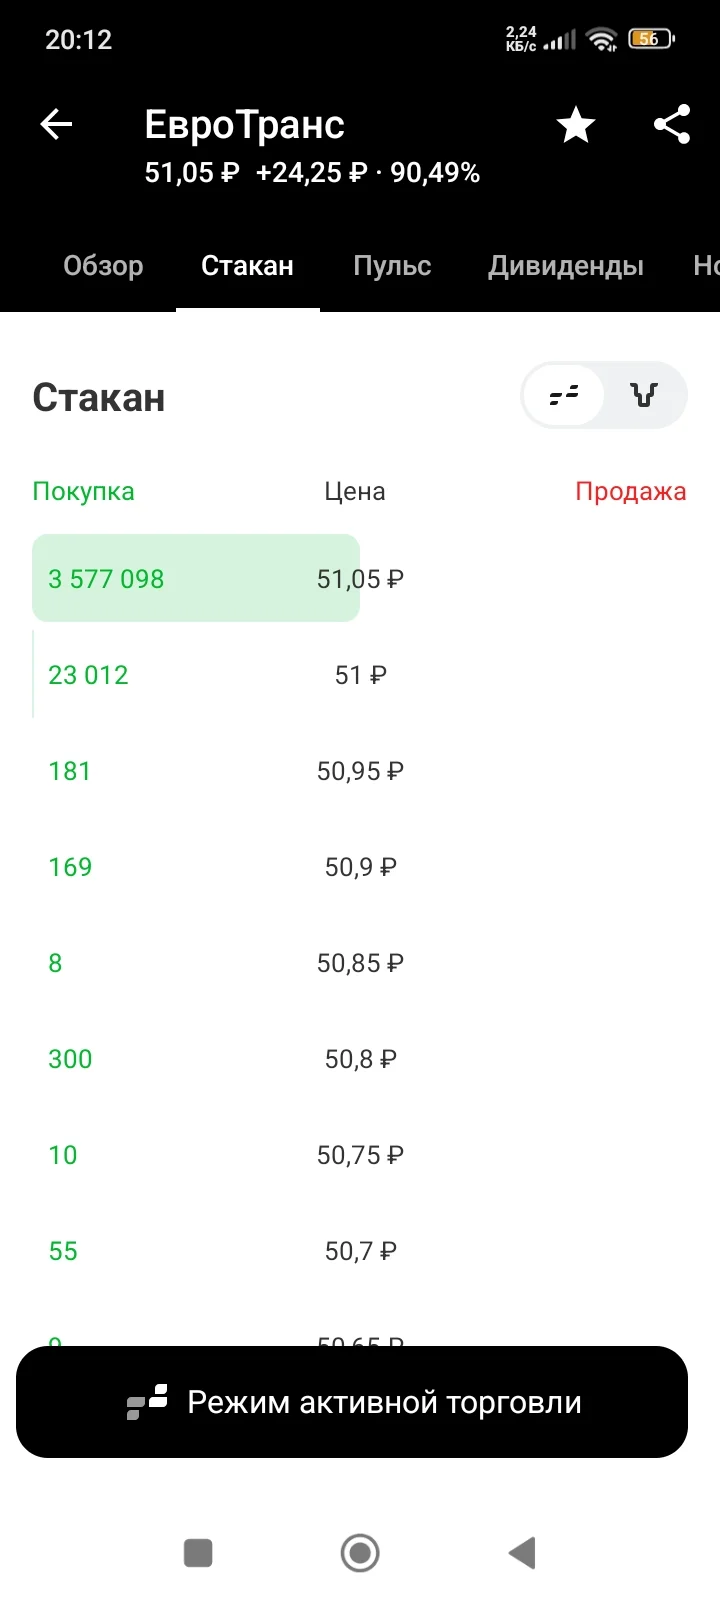
Task: Tap the back arrow icon
Action: pos(56,125)
